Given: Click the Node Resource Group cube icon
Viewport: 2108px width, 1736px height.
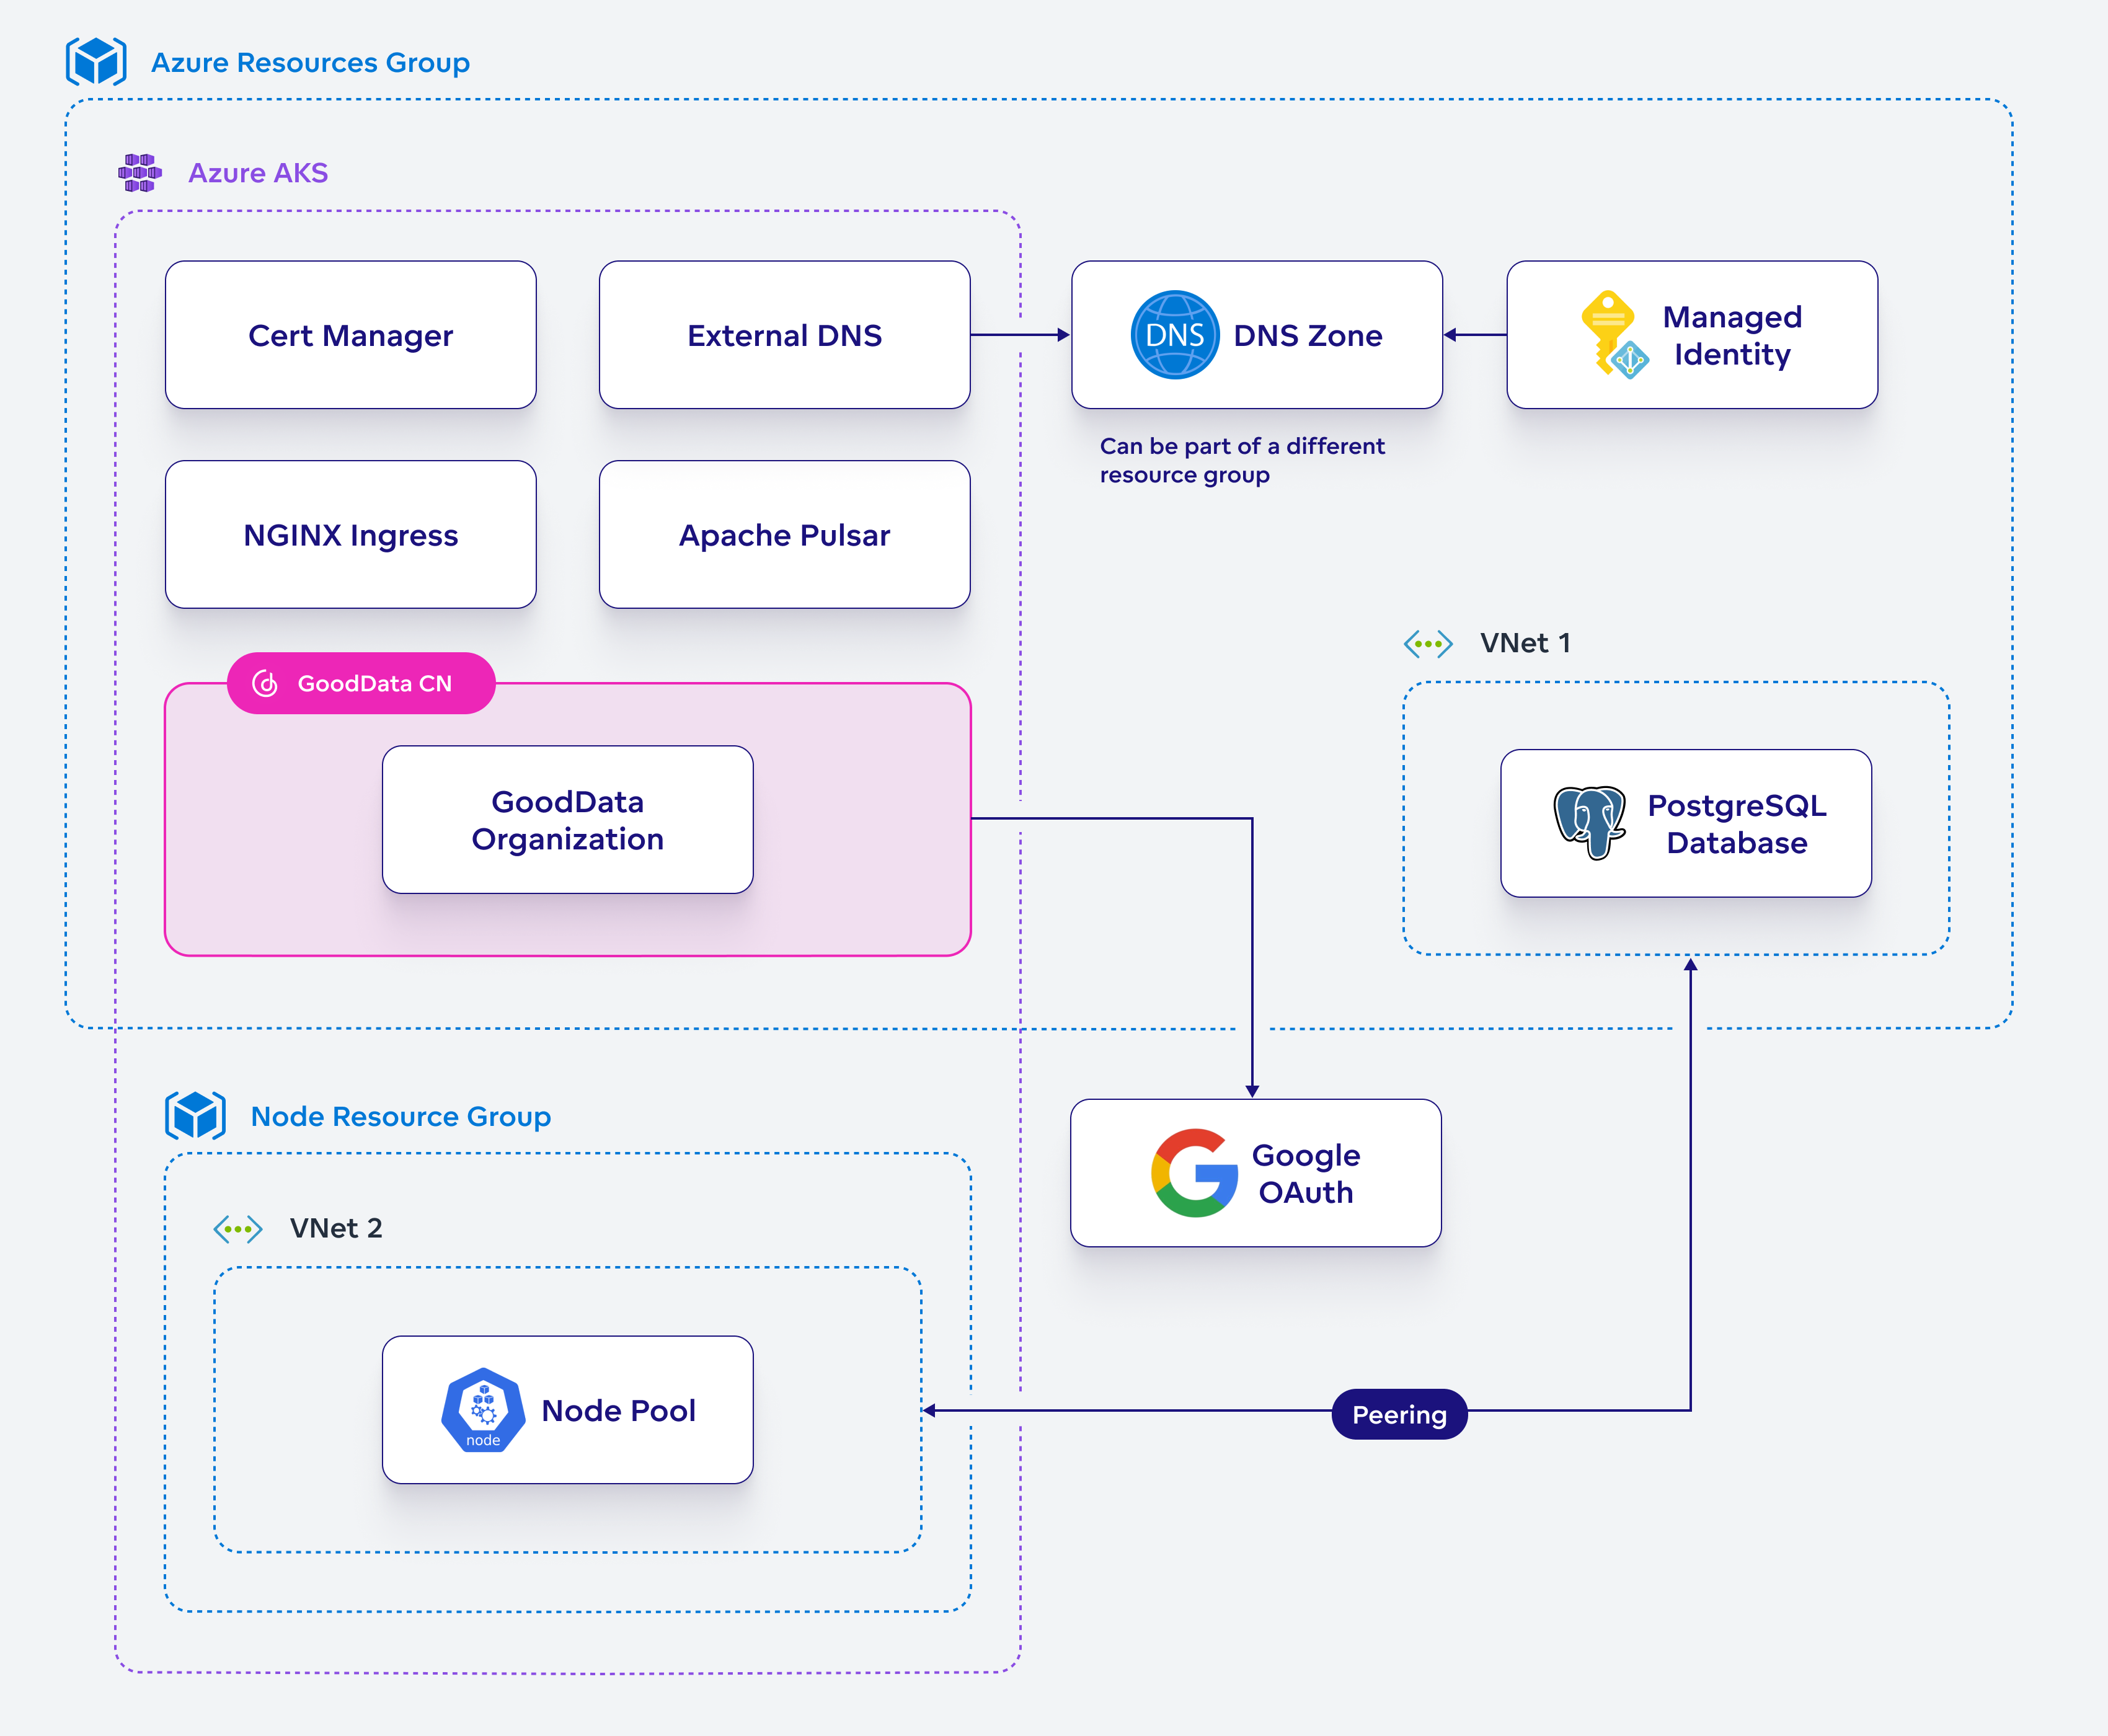Looking at the screenshot, I should coord(195,1116).
